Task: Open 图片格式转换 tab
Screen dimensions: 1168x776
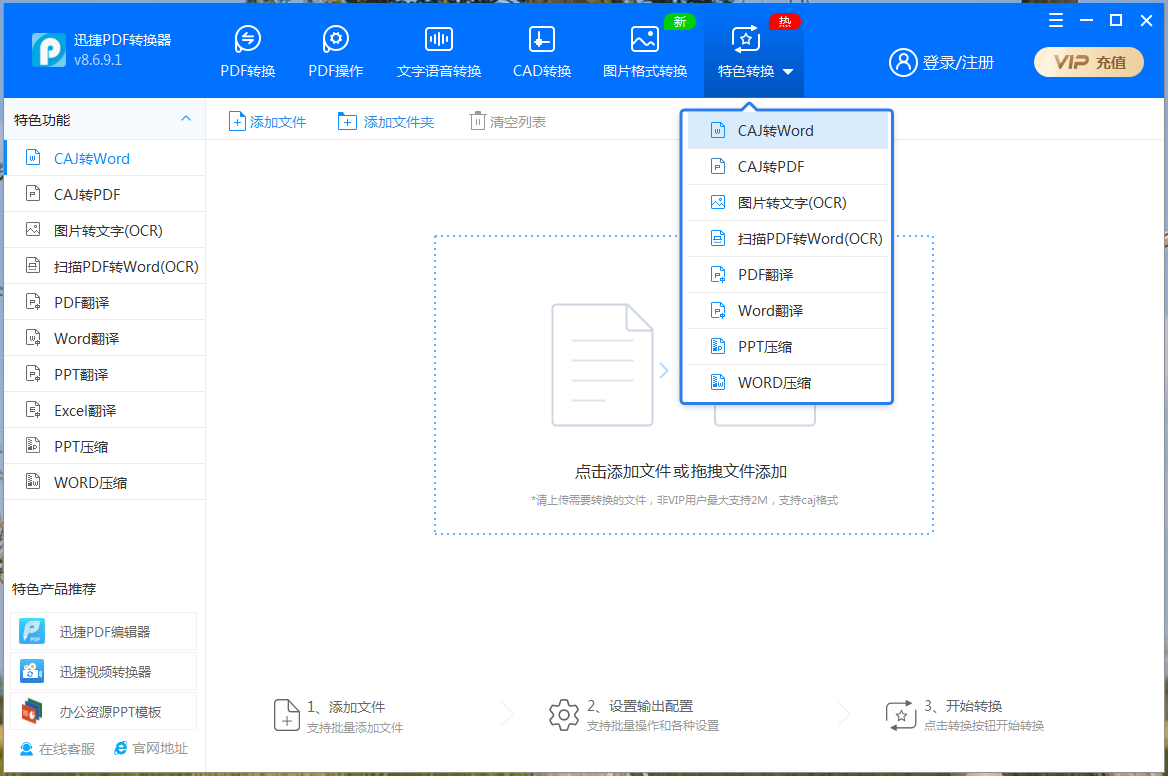Action: point(644,51)
